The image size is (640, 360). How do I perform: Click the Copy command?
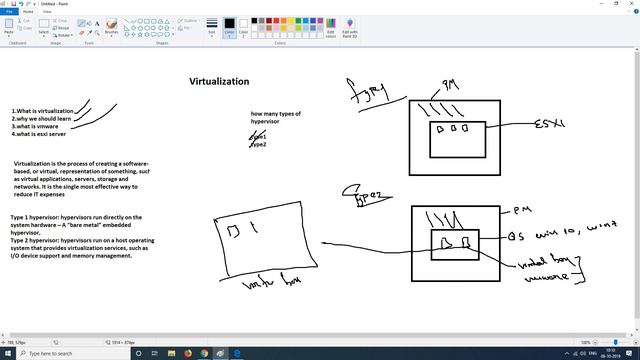[24, 28]
